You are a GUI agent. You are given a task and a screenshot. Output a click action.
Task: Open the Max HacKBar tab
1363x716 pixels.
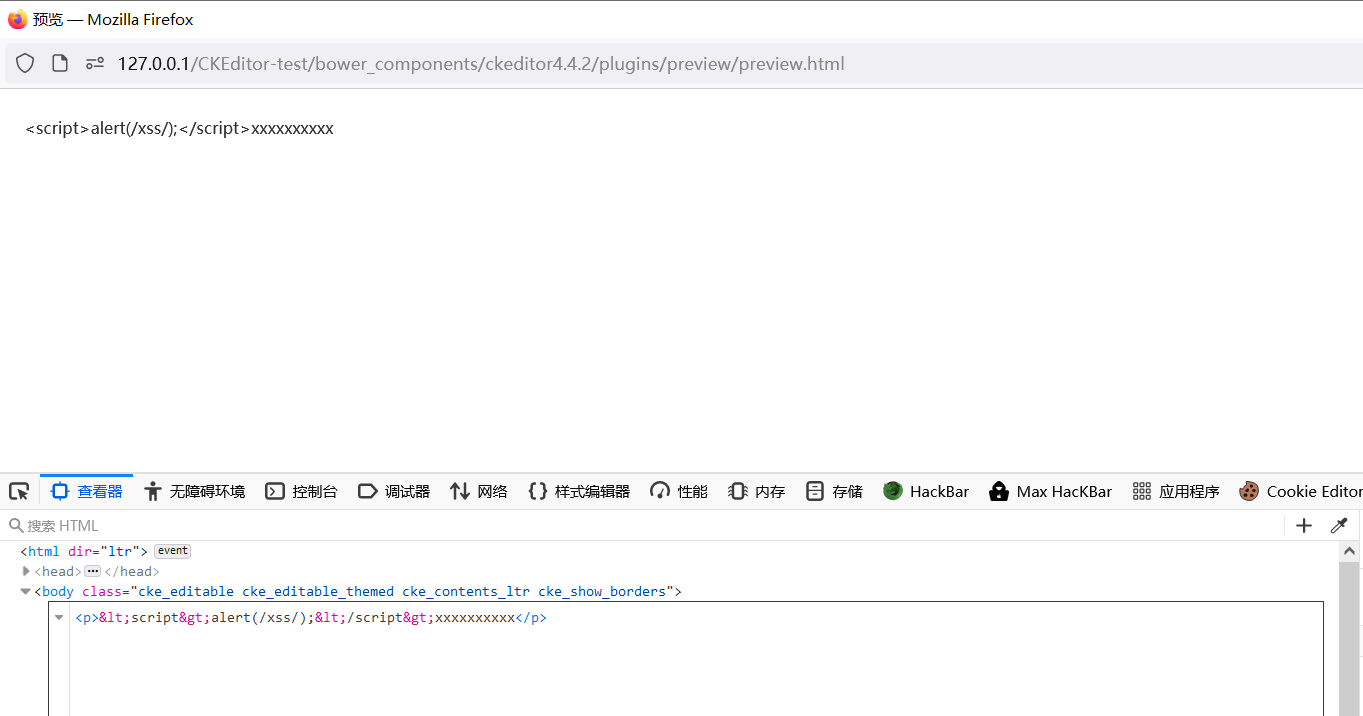point(1050,491)
